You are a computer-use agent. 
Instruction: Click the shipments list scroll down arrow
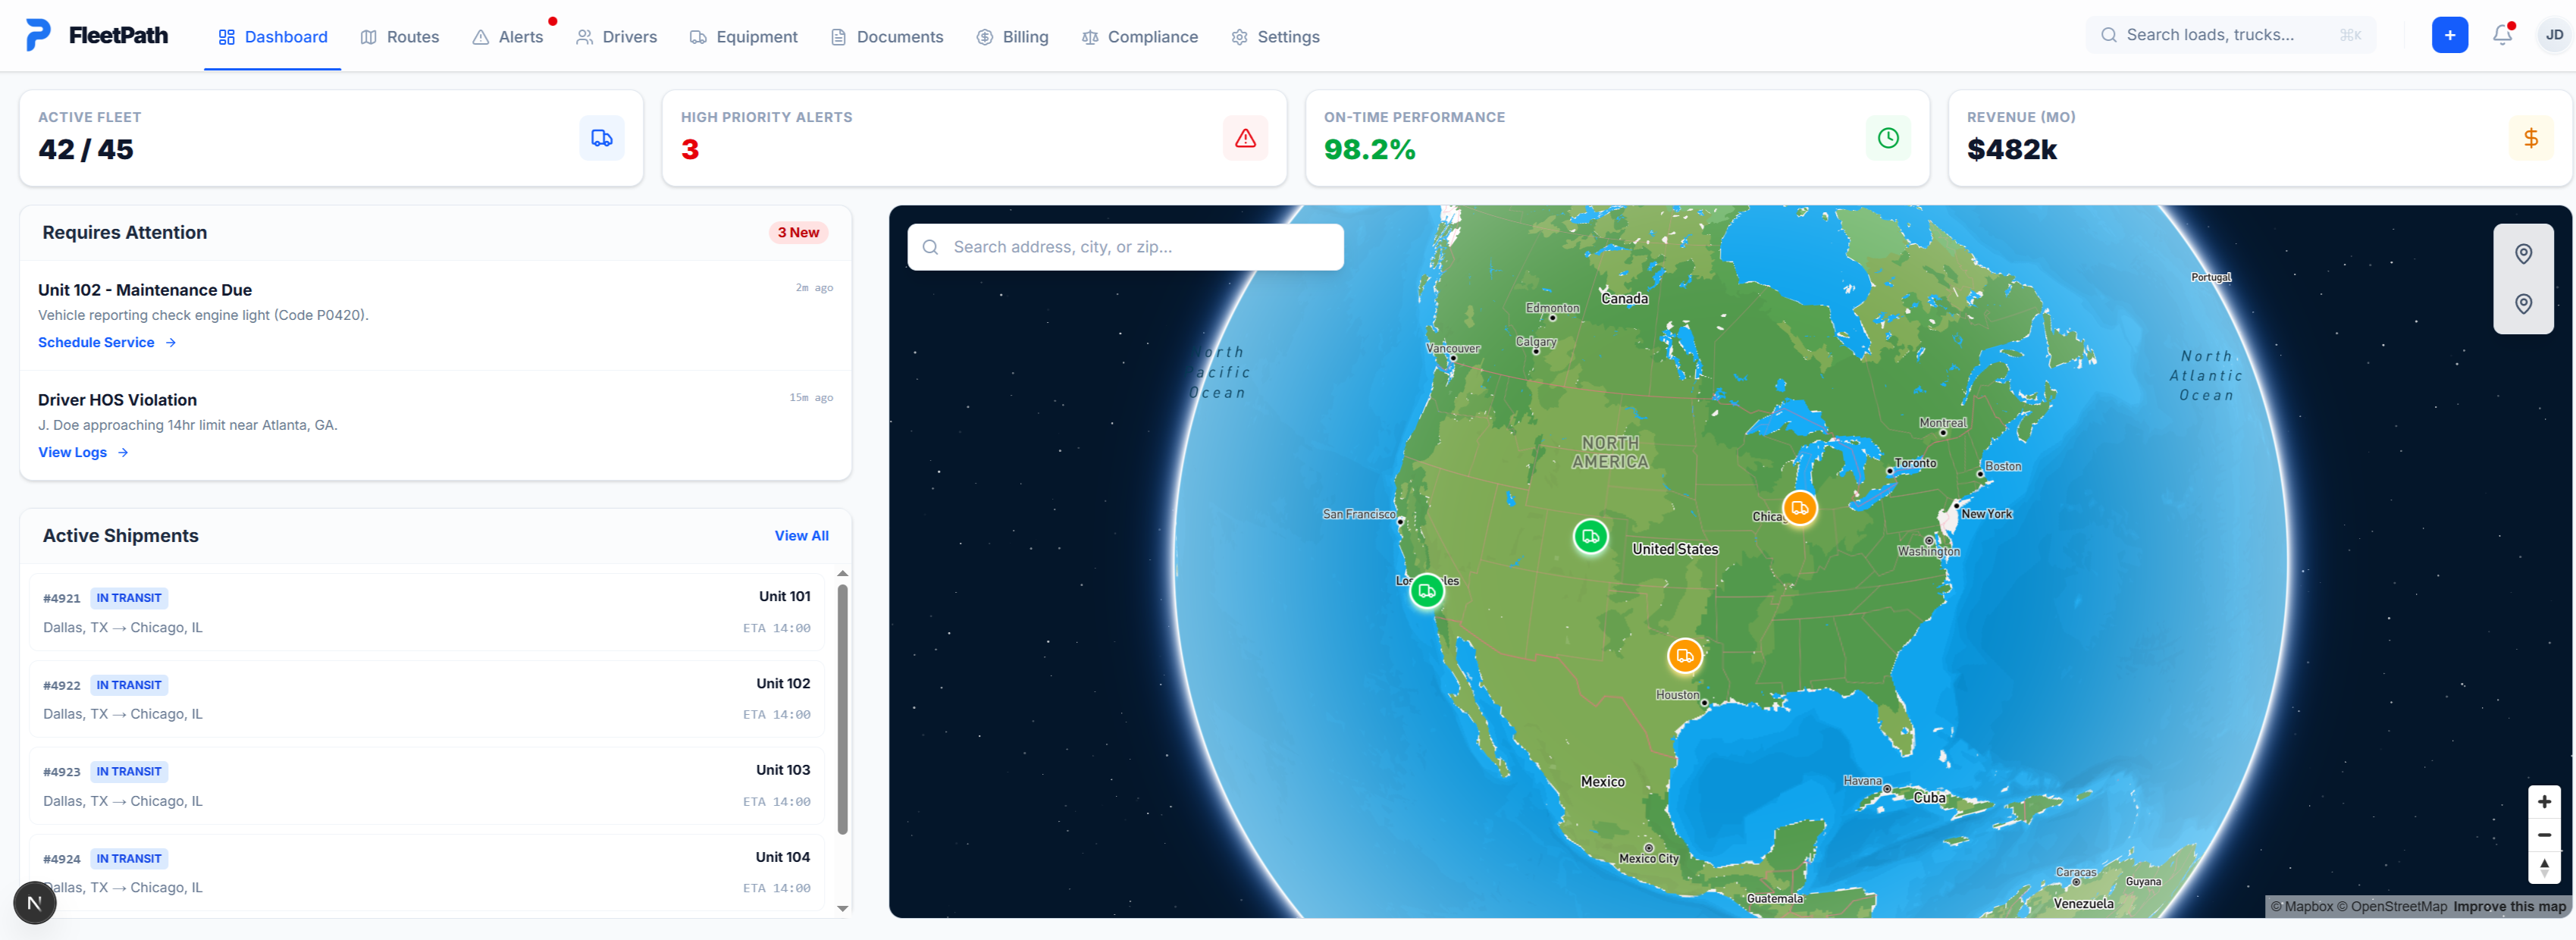[x=842, y=908]
